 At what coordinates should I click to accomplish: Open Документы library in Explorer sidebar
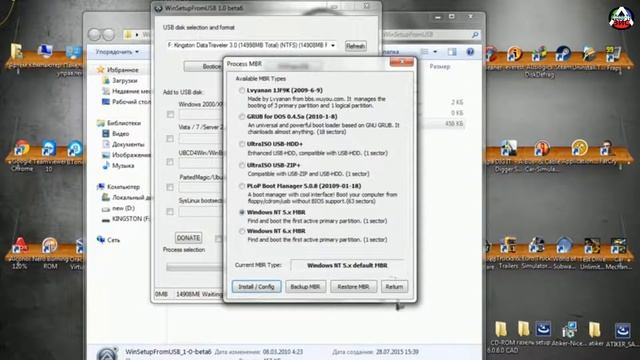[123, 144]
